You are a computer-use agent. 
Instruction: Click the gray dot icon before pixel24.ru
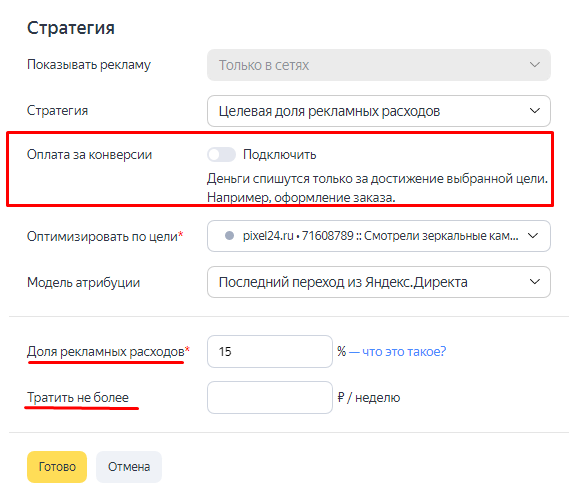point(229,236)
